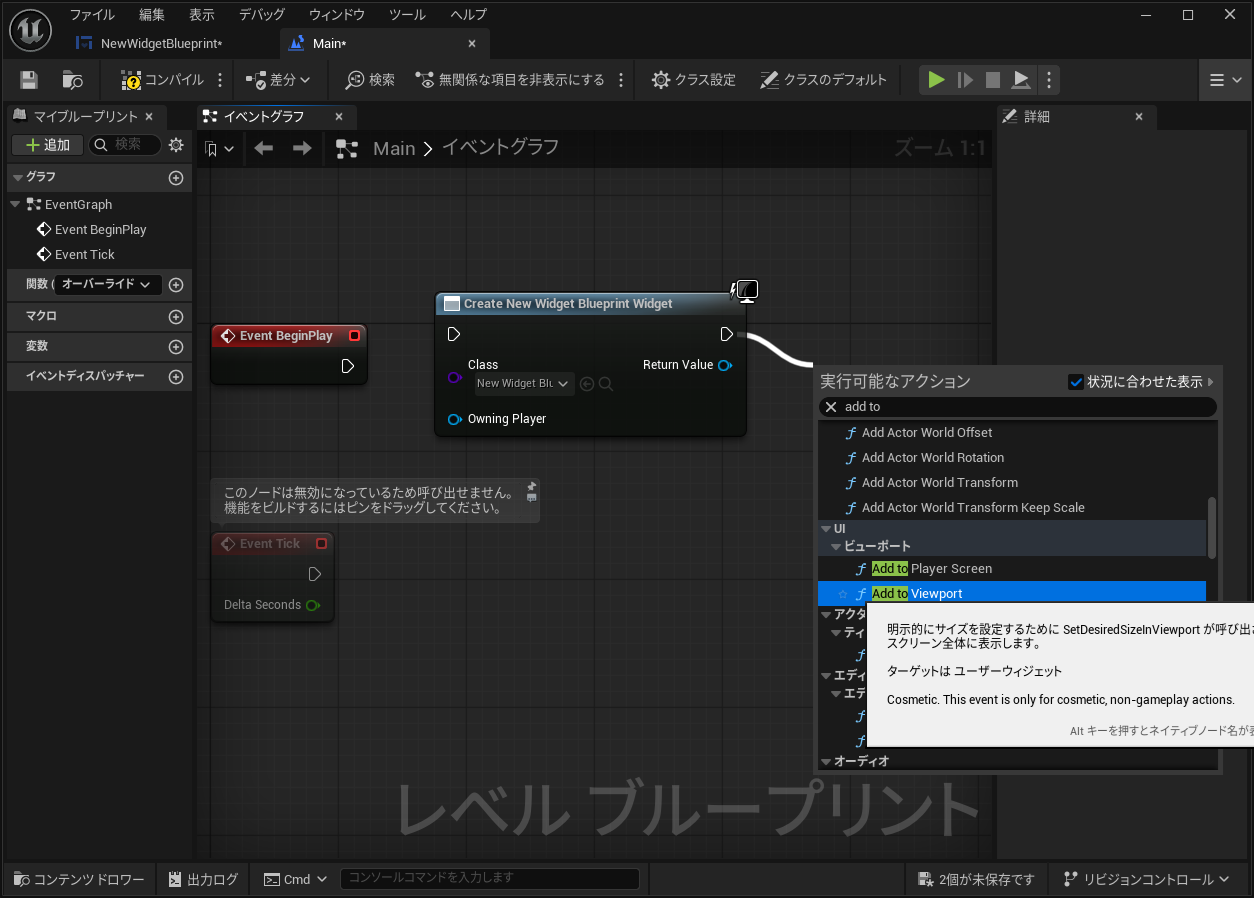The height and width of the screenshot is (898, 1254).
Task: Click Event BeginPlay exec output pin
Action: click(347, 366)
